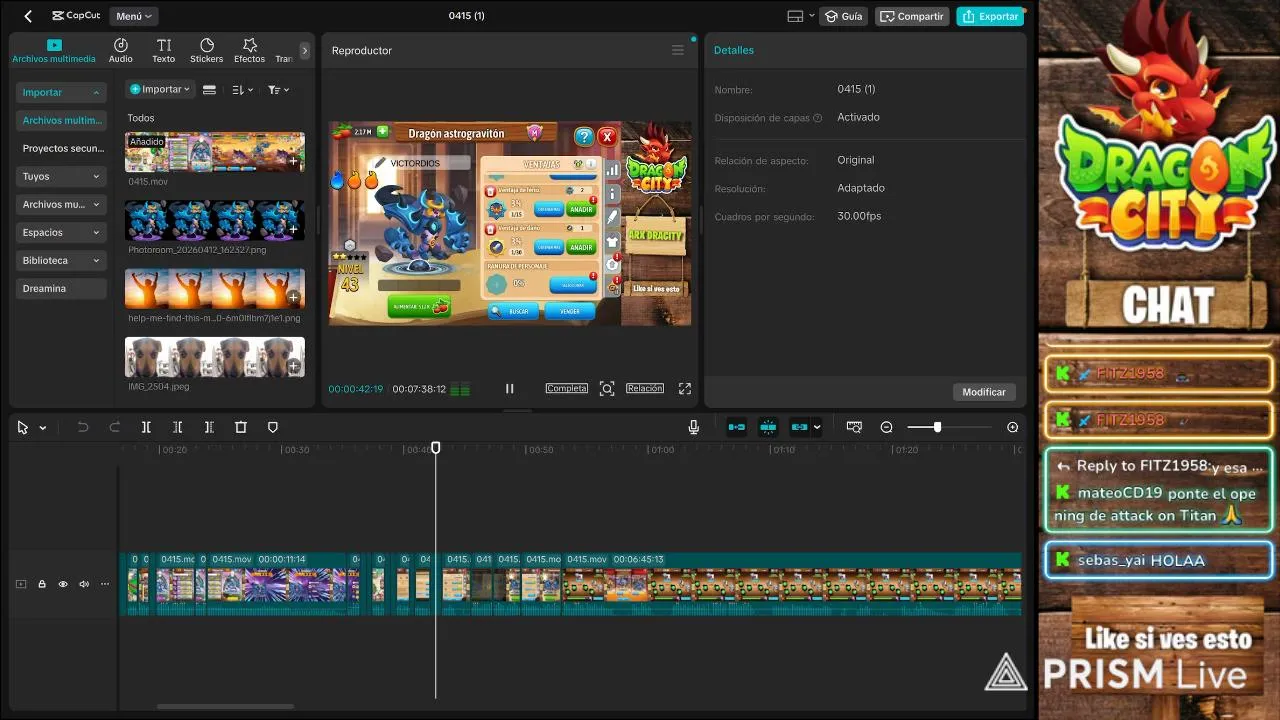1280x720 pixels.
Task: Go back with the top-left arrow
Action: 28,16
